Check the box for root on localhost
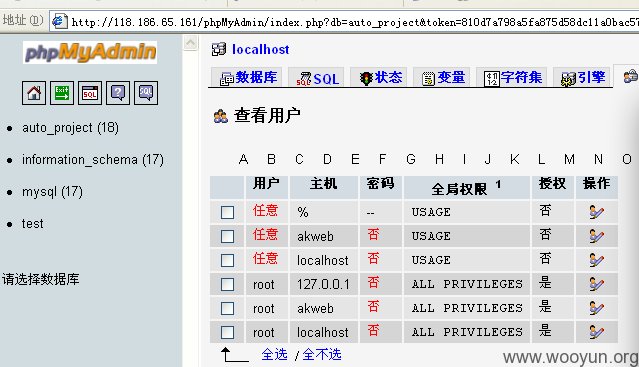The width and height of the screenshot is (639, 367). 227,332
